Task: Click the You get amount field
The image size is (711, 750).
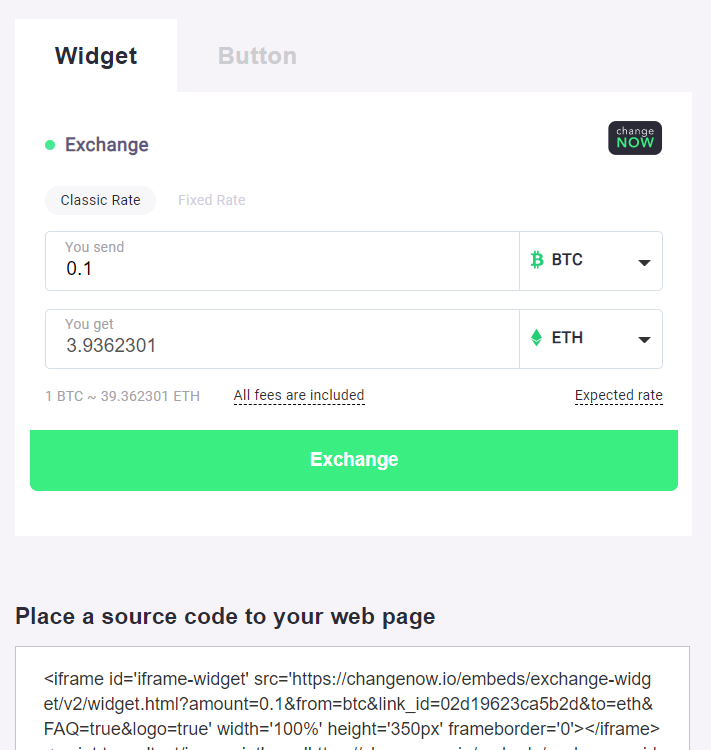Action: pos(282,339)
